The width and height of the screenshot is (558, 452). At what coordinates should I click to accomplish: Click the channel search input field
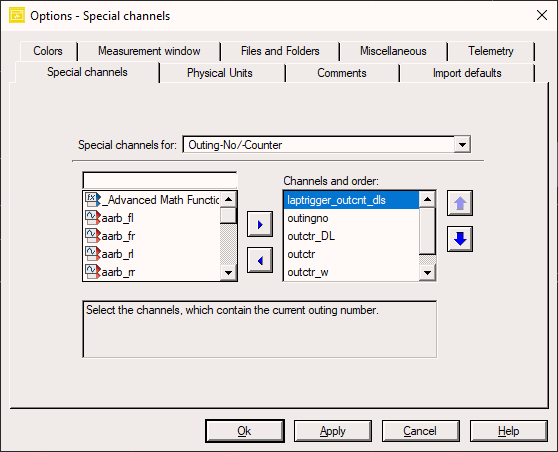pos(160,180)
